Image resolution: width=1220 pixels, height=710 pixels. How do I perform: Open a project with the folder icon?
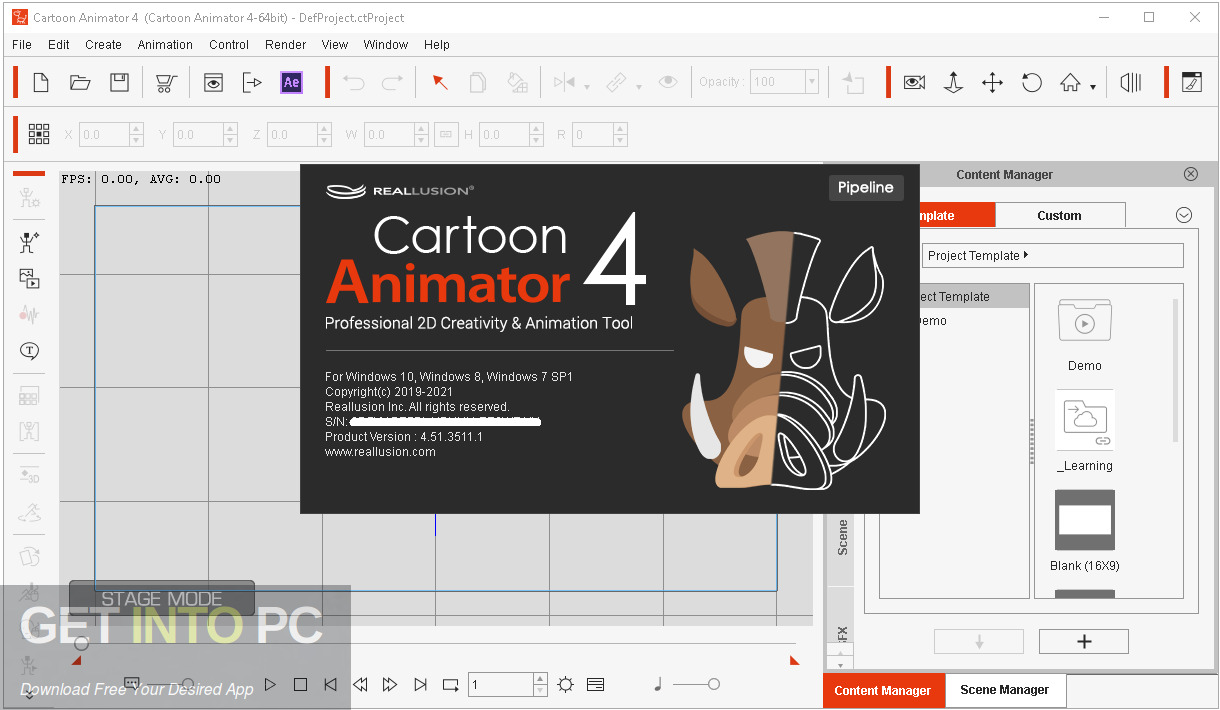coord(80,82)
